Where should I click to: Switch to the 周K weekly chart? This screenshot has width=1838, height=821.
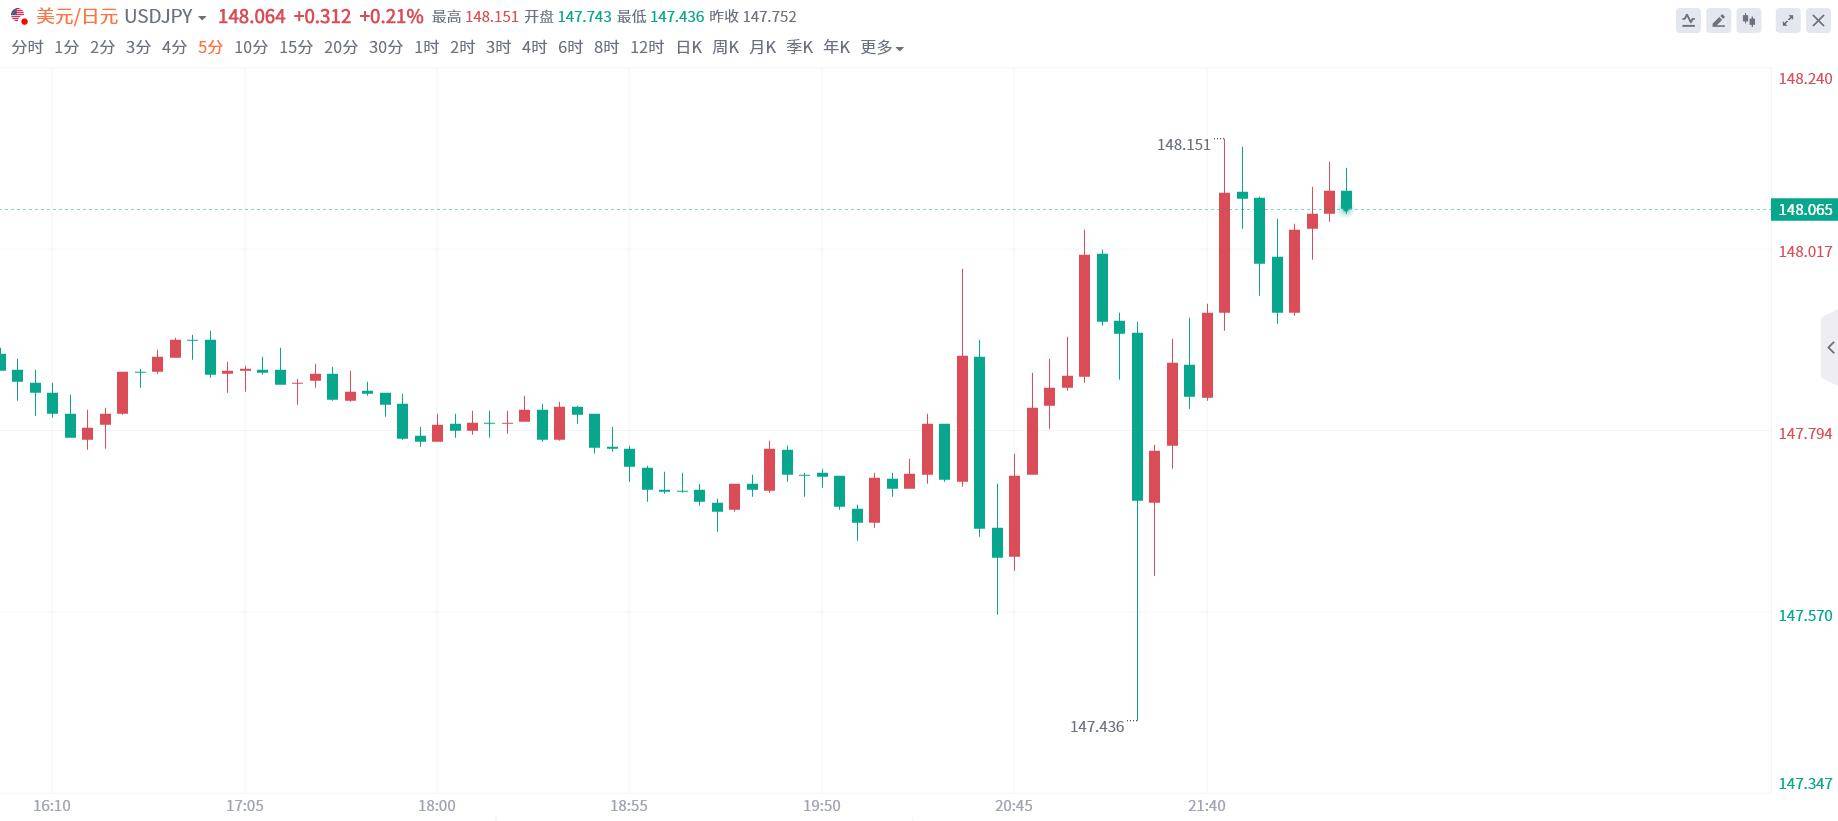pyautogui.click(x=725, y=47)
